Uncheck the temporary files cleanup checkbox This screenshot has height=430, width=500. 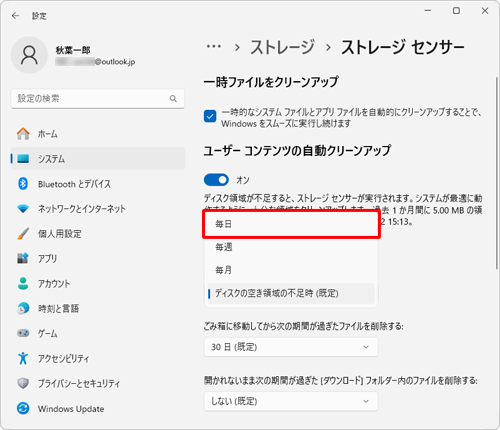pos(210,117)
